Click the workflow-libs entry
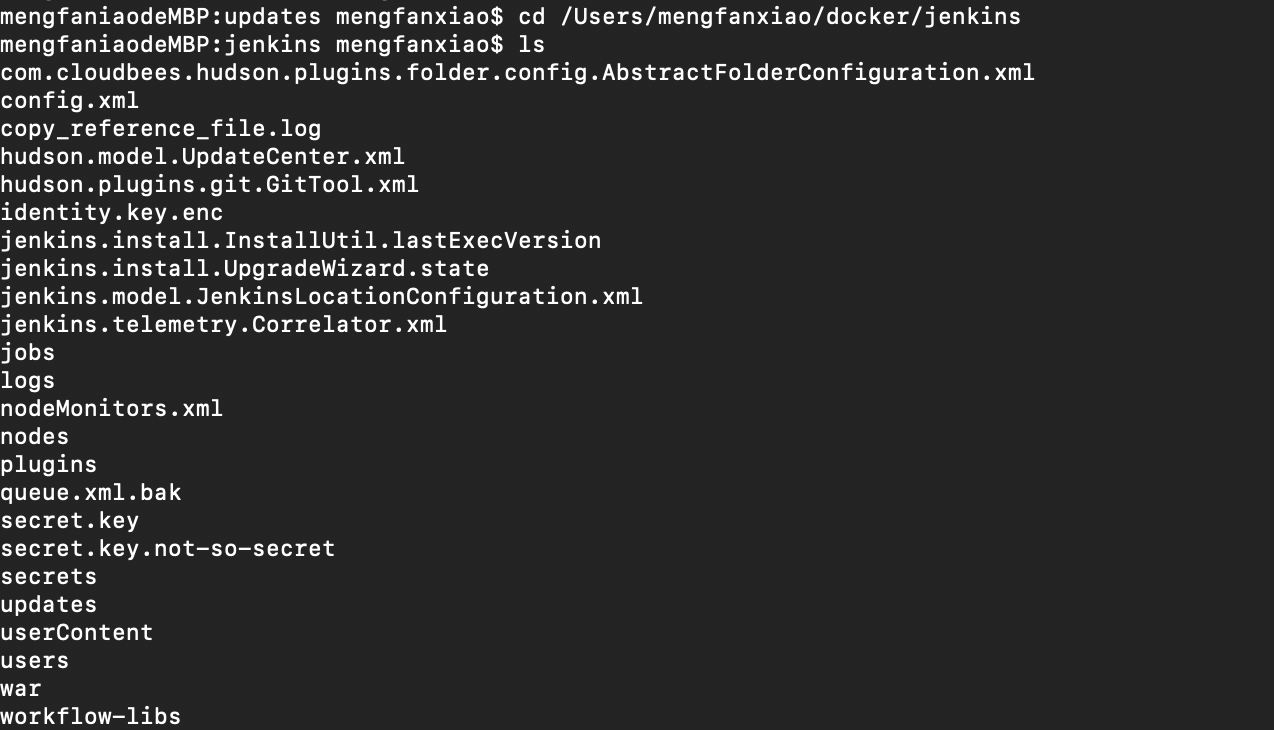The width and height of the screenshot is (1274, 730). pyautogui.click(x=90, y=717)
